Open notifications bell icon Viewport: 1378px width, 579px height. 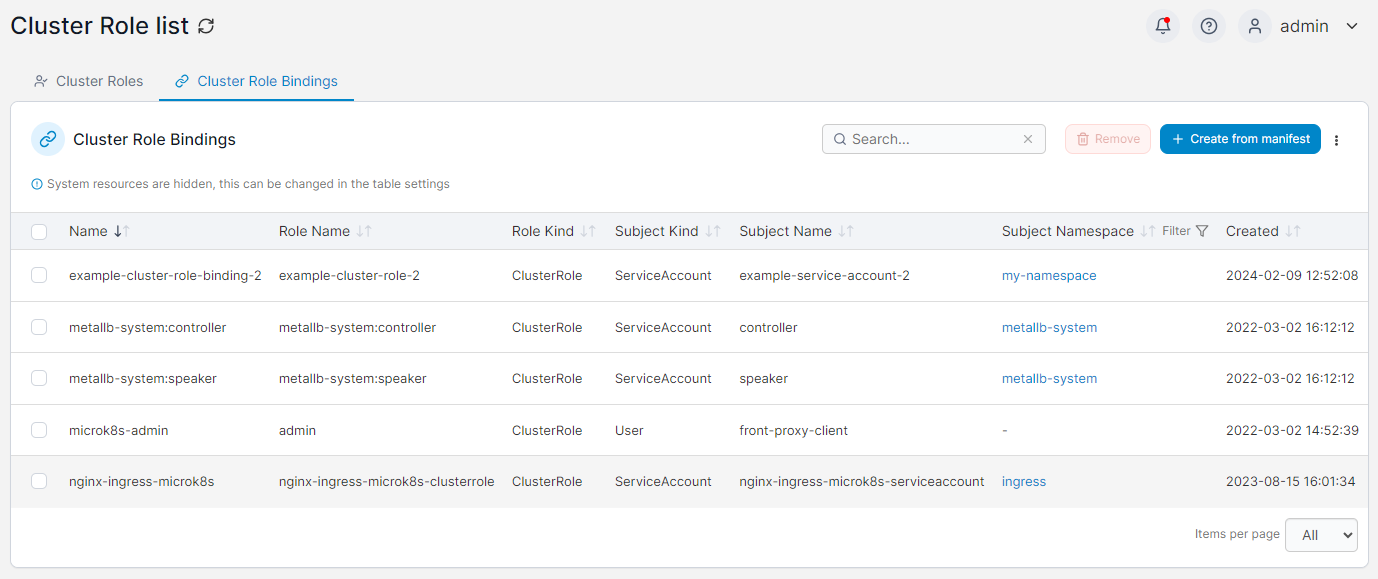click(x=1162, y=26)
